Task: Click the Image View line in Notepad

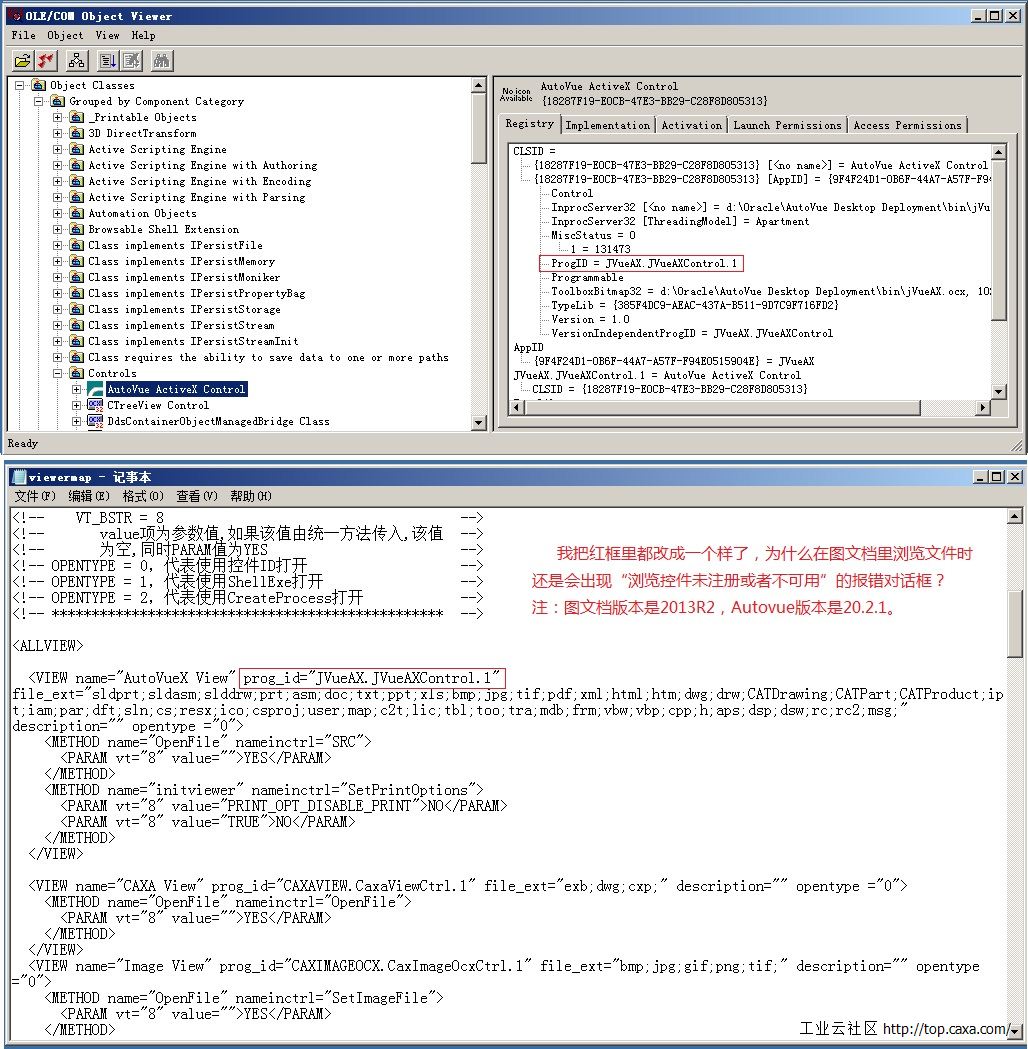Action: [x=496, y=974]
